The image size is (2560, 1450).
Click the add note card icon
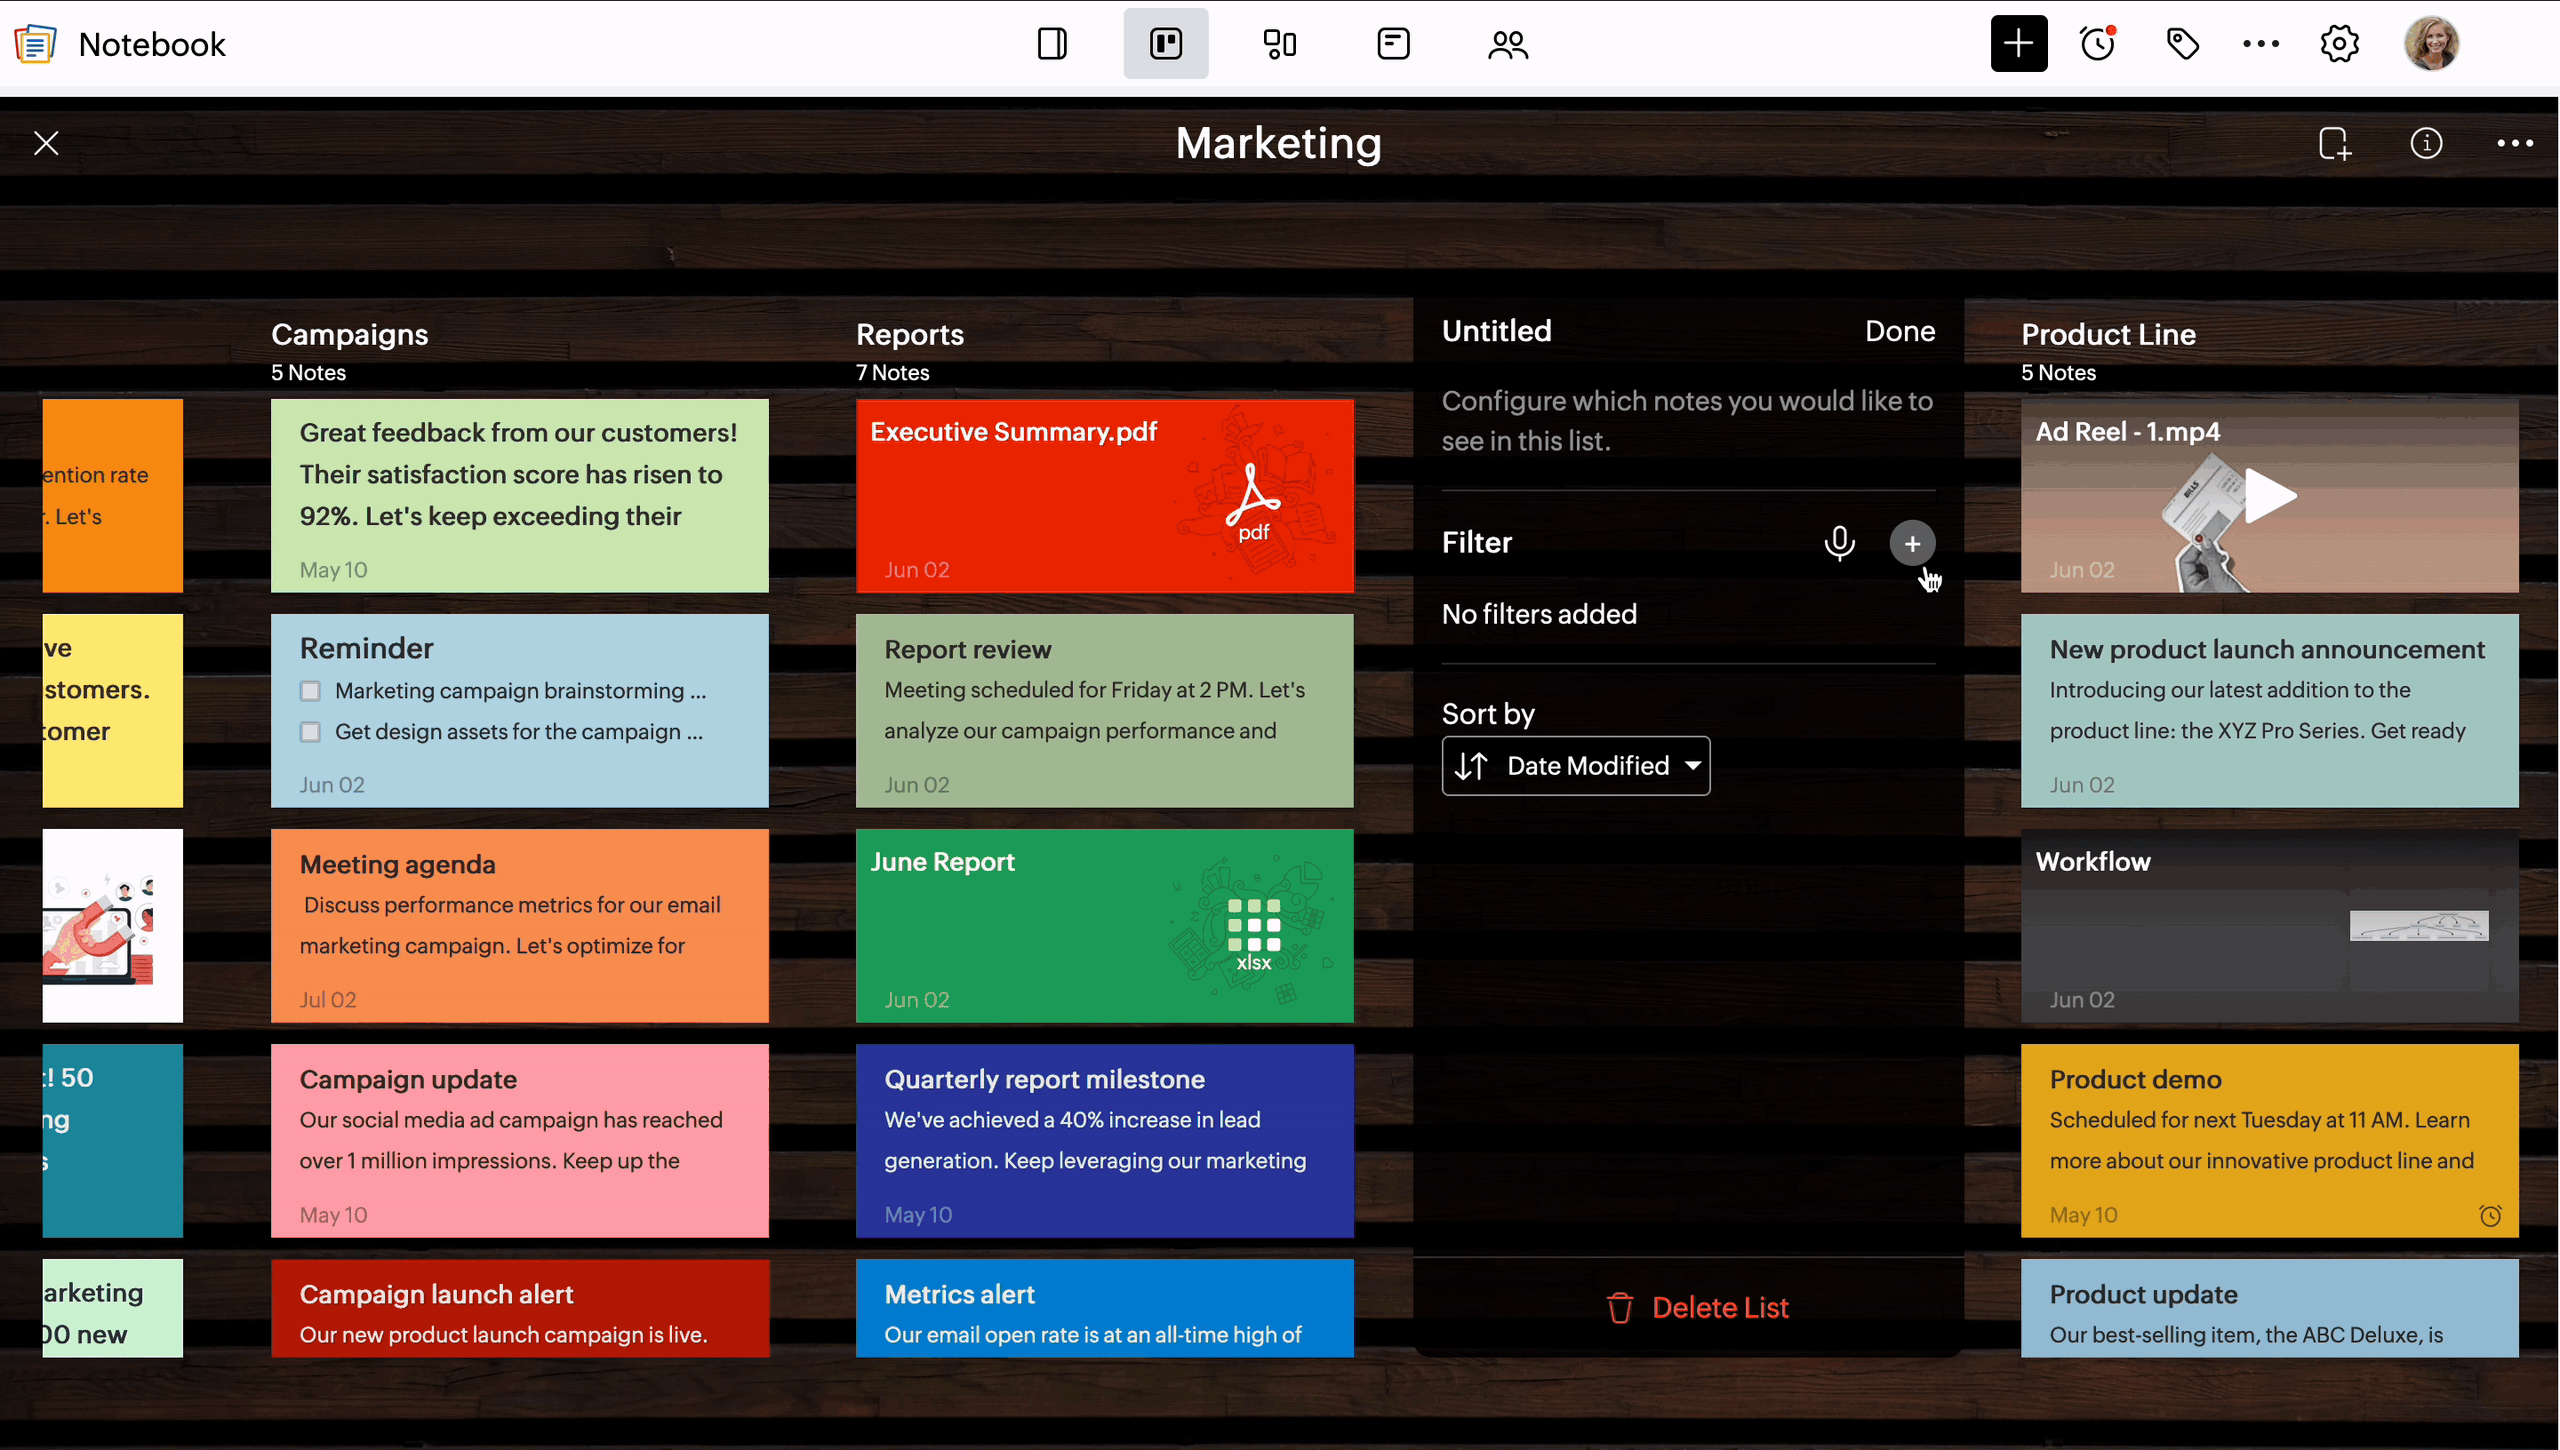2335,143
